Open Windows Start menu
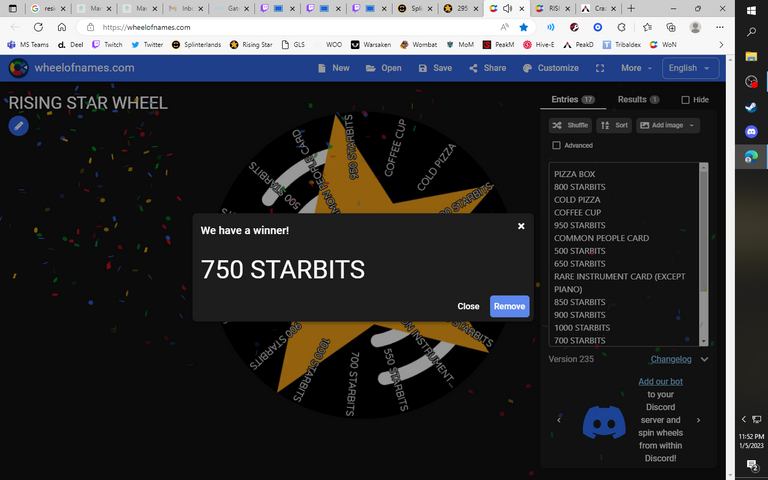The image size is (768, 480). coord(751,10)
